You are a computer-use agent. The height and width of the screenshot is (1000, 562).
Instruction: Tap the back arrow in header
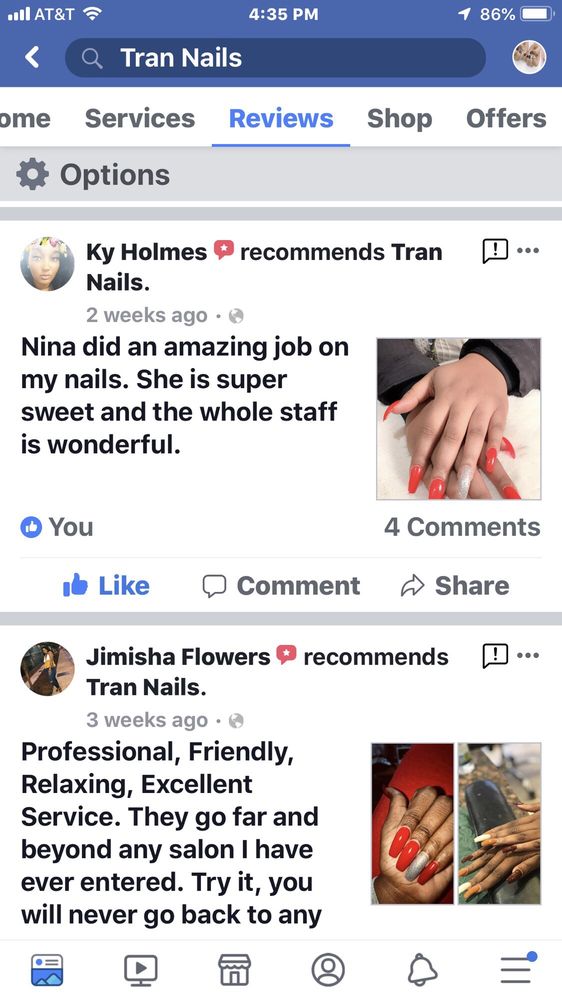click(32, 57)
